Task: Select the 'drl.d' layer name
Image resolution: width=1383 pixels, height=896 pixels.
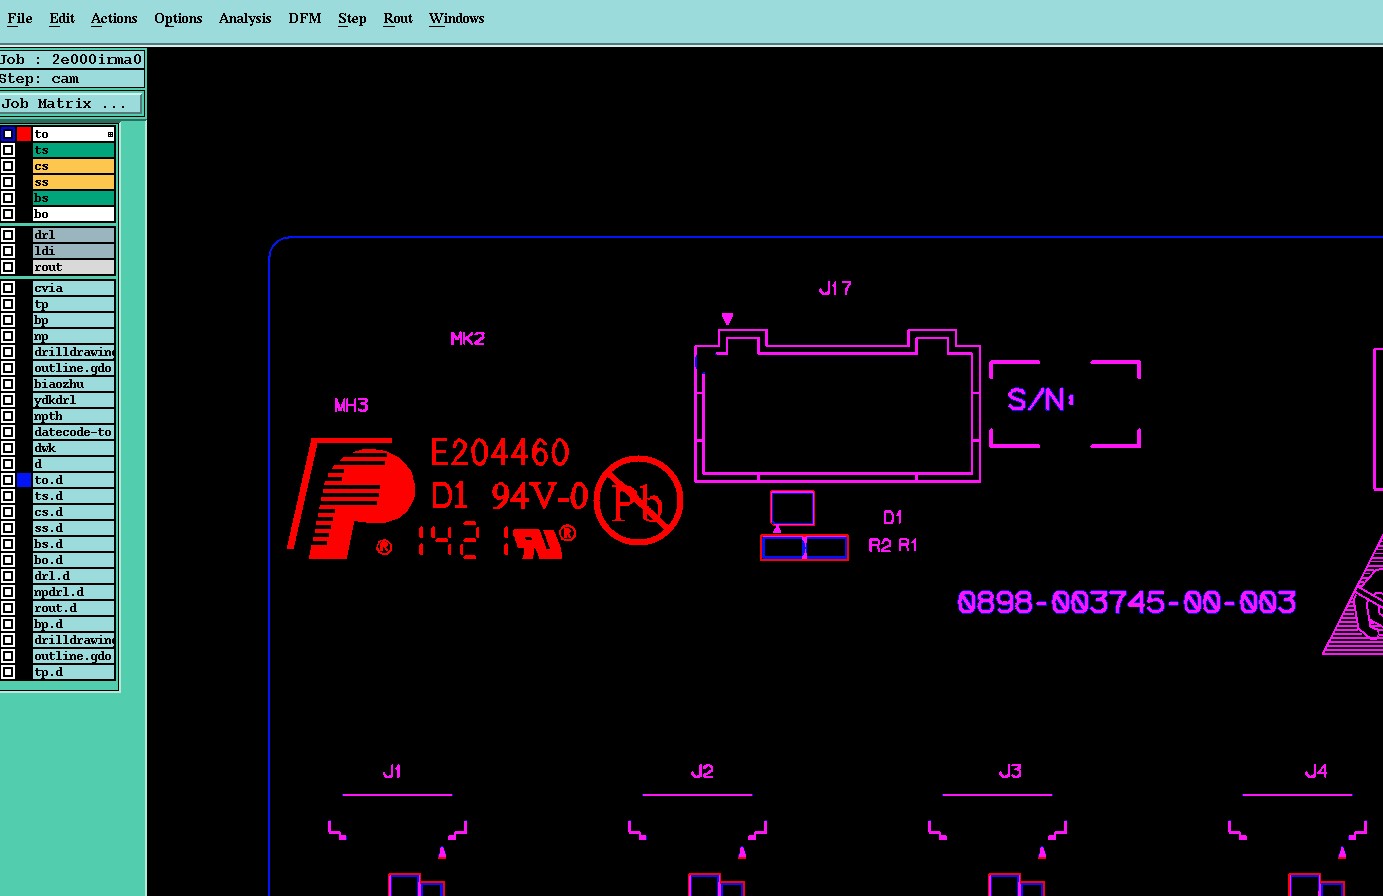Action: pos(74,576)
